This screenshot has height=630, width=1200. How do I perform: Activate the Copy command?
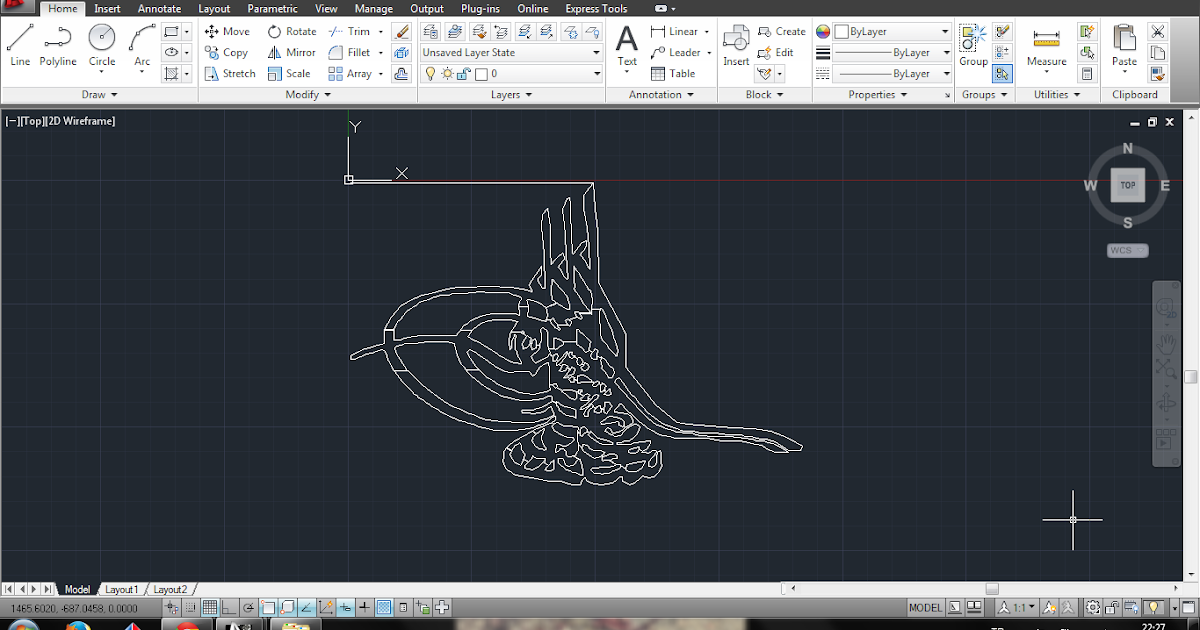tap(226, 52)
